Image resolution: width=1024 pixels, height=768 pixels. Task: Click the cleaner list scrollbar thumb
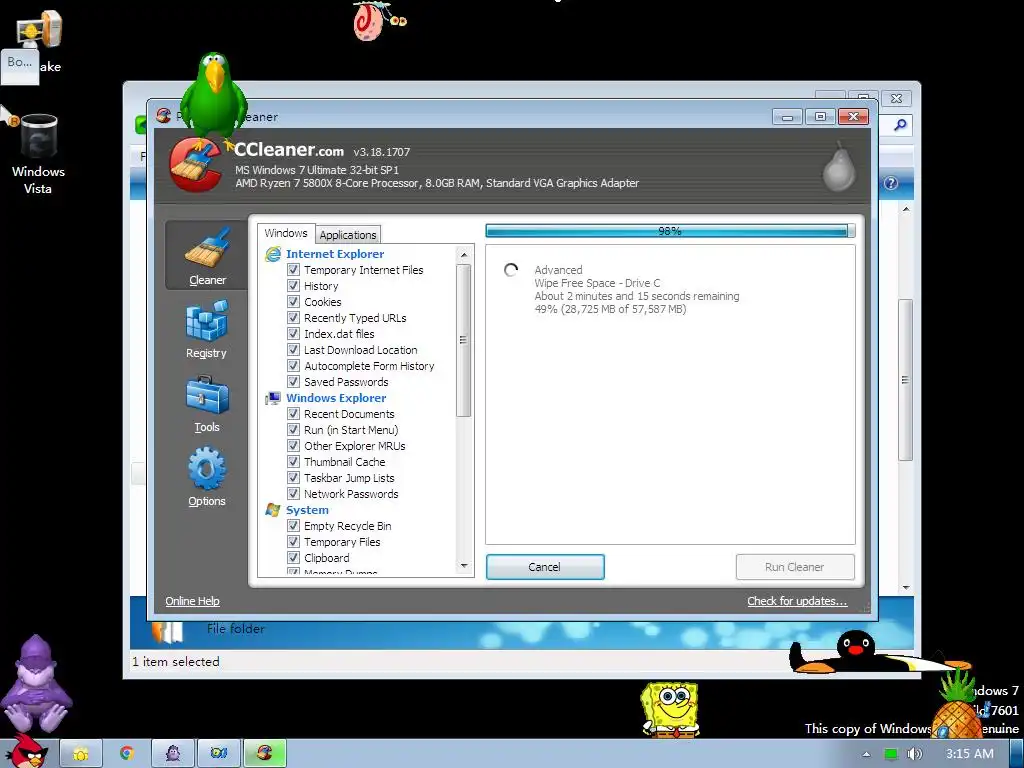pos(464,340)
